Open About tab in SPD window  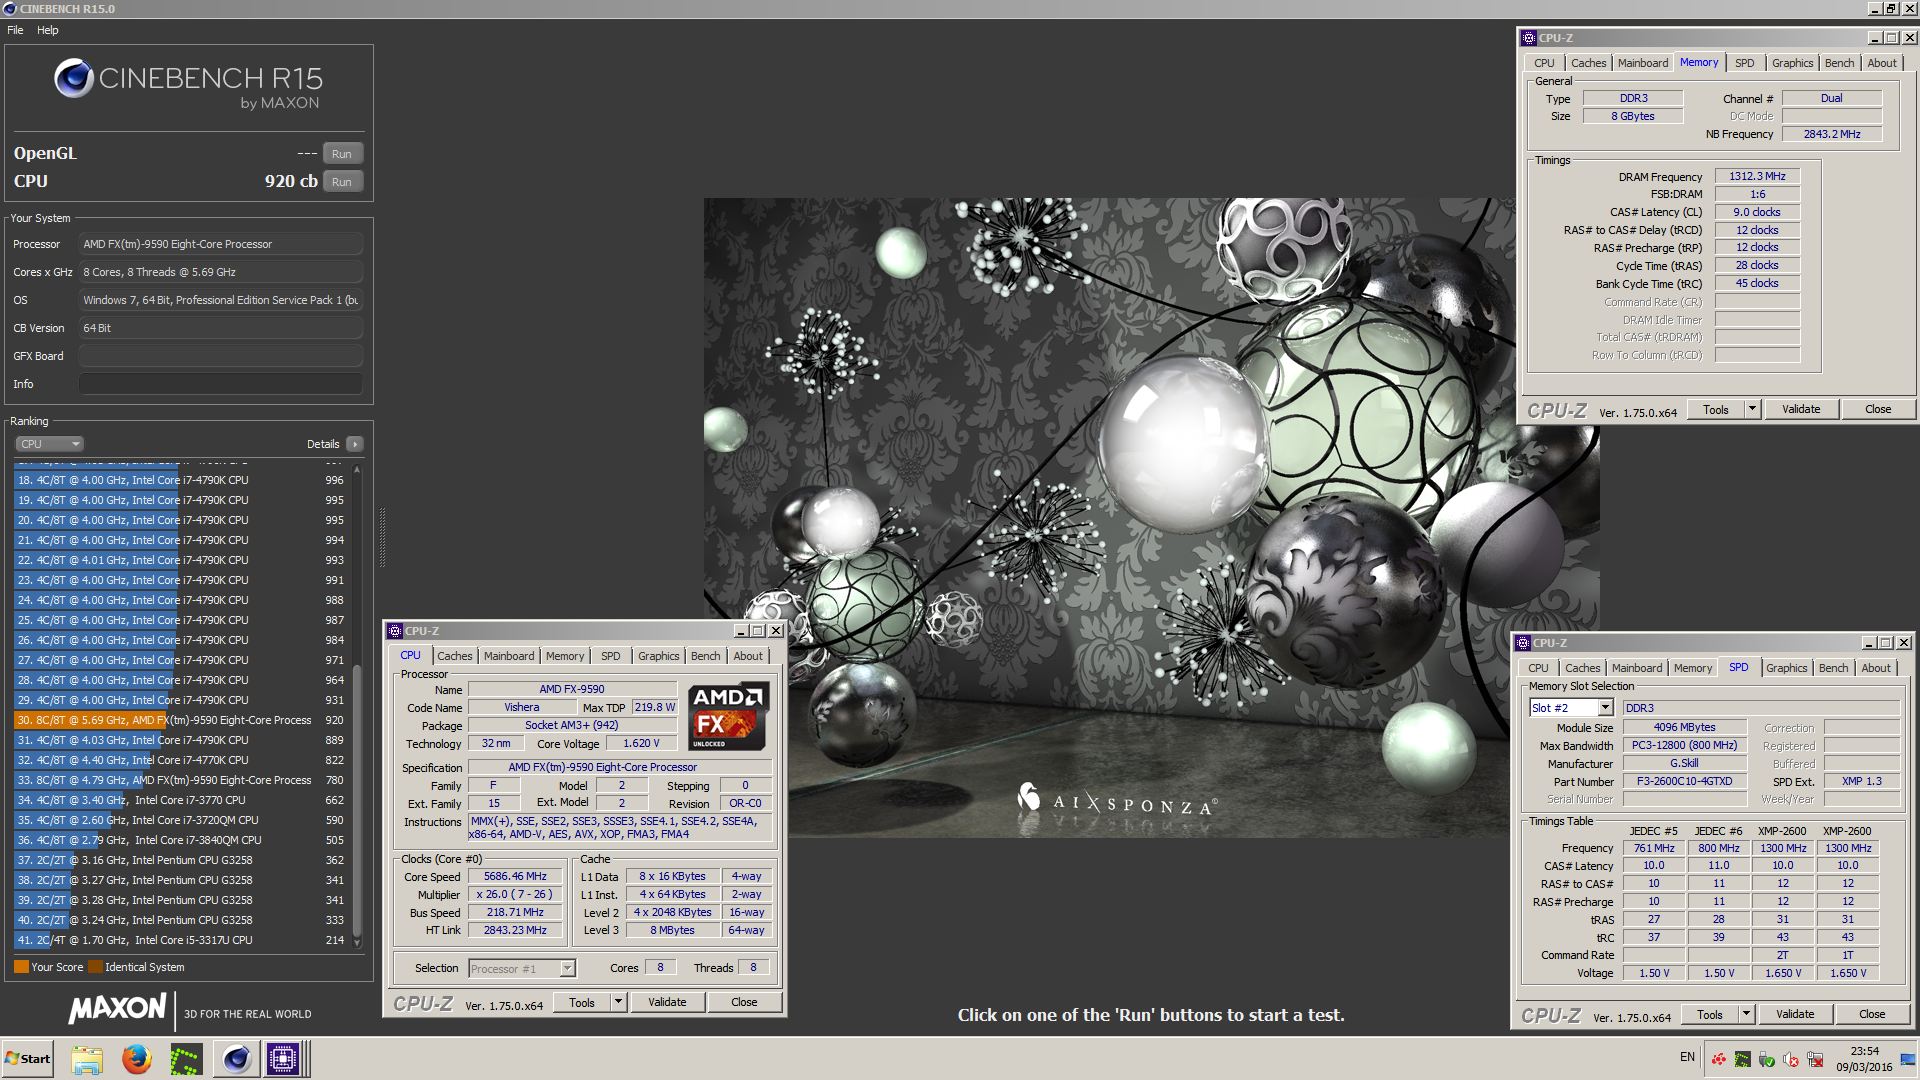click(x=1876, y=668)
